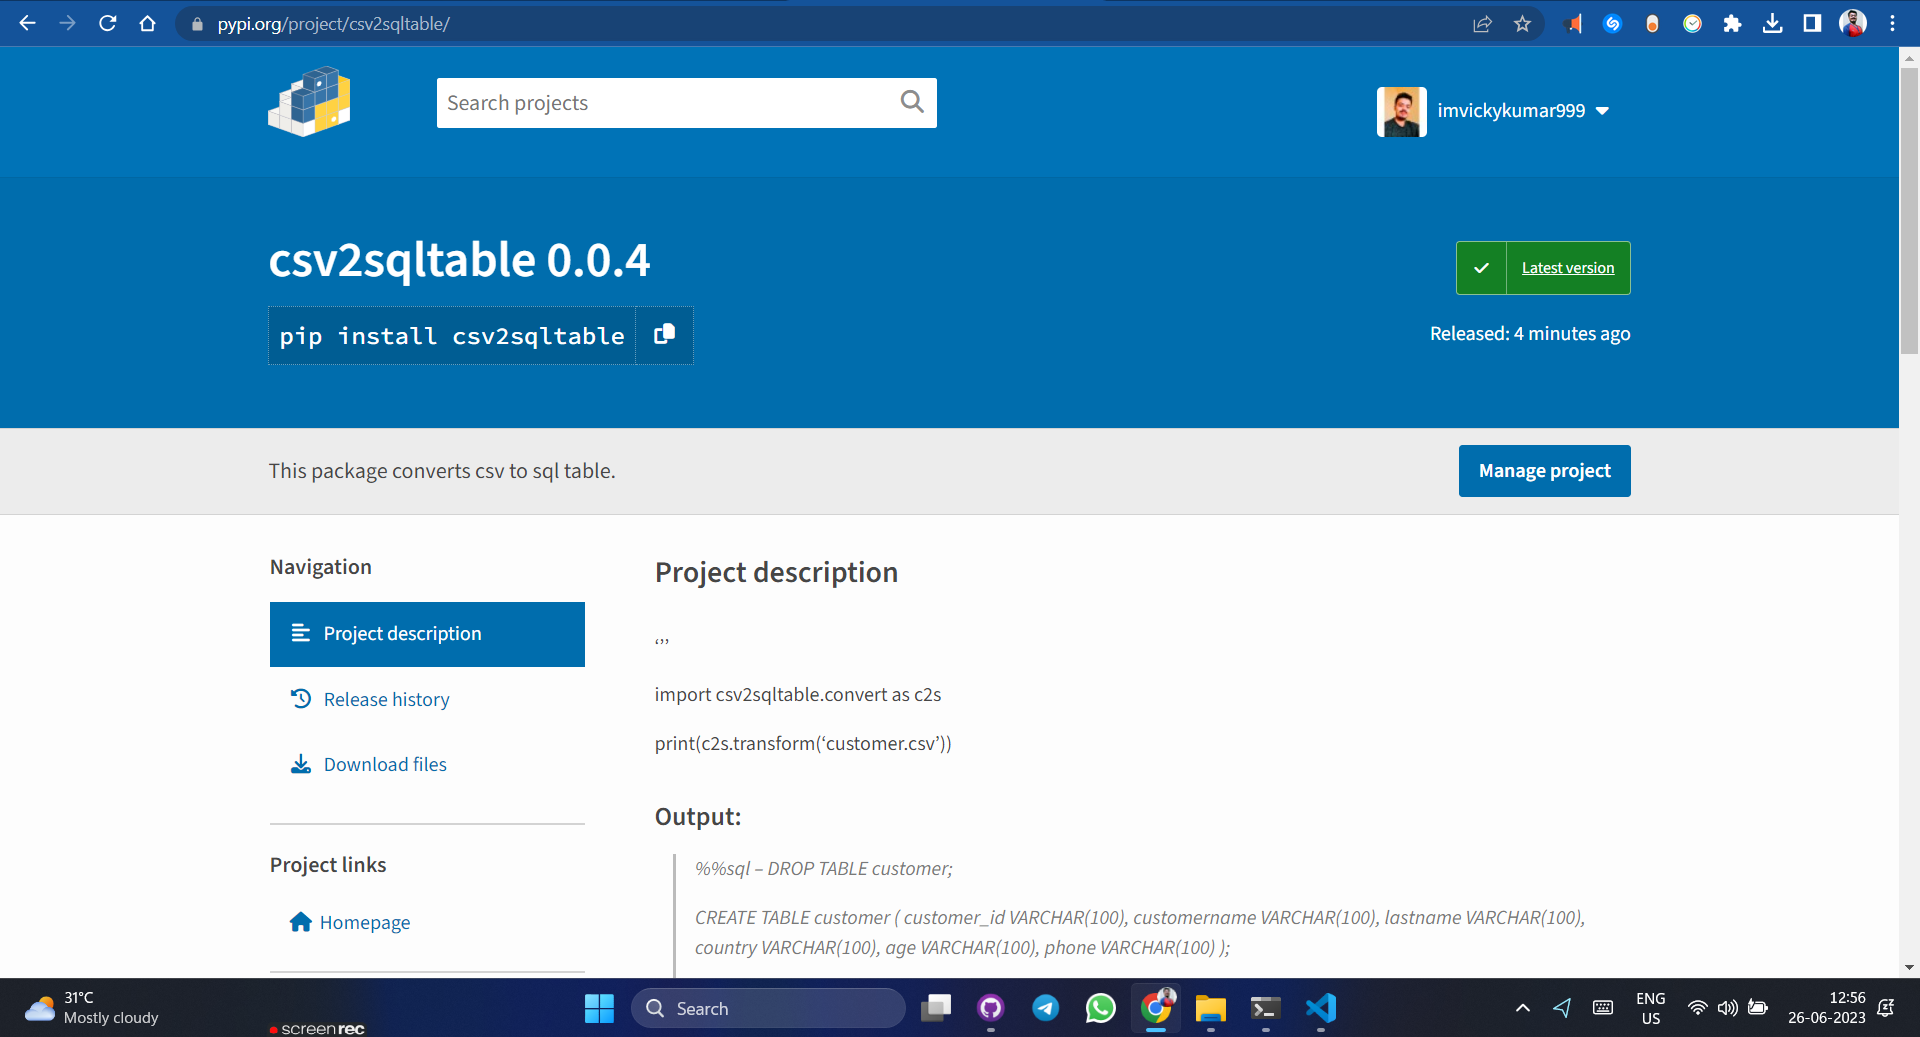Click the import csv2sqltable.convert line
Image resolution: width=1920 pixels, height=1037 pixels.
click(798, 695)
